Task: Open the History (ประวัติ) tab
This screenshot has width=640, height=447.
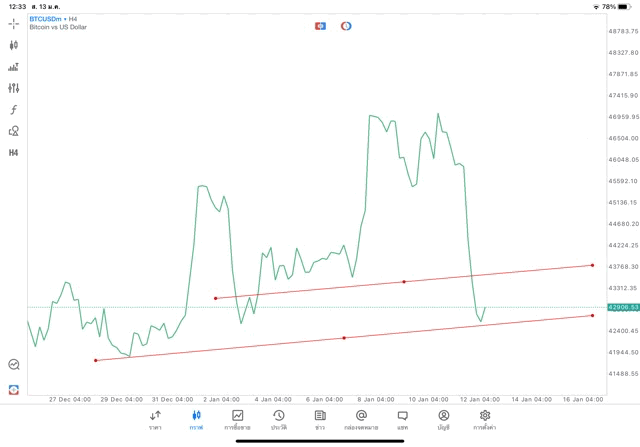Action: click(x=278, y=419)
